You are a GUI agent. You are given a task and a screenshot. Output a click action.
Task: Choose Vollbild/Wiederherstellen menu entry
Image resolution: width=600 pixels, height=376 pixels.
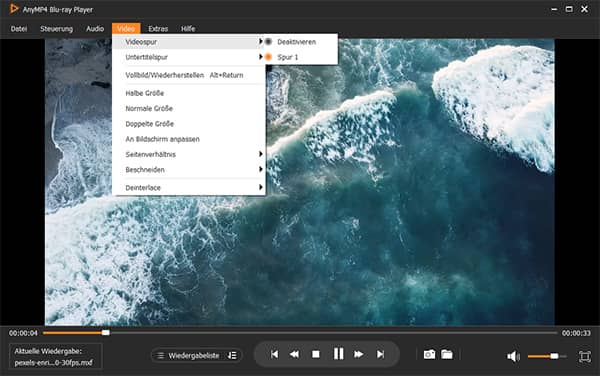point(189,75)
